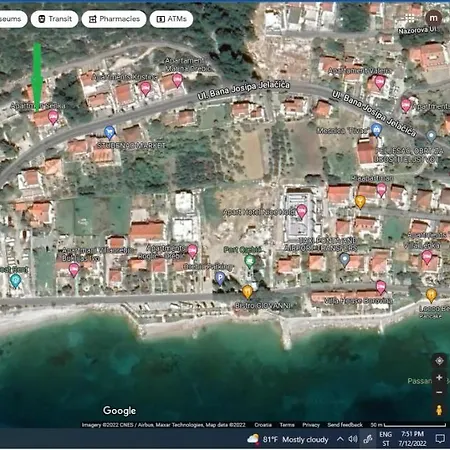The height and width of the screenshot is (450, 450).
Task: Filter the map by Pharmacies
Action: [114, 19]
